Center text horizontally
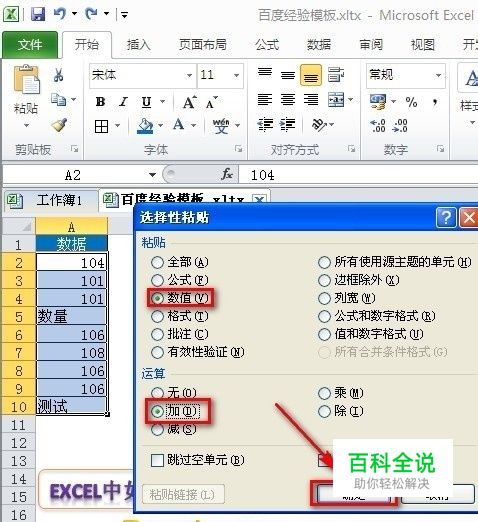Image resolution: width=478 pixels, height=522 pixels. click(x=288, y=99)
